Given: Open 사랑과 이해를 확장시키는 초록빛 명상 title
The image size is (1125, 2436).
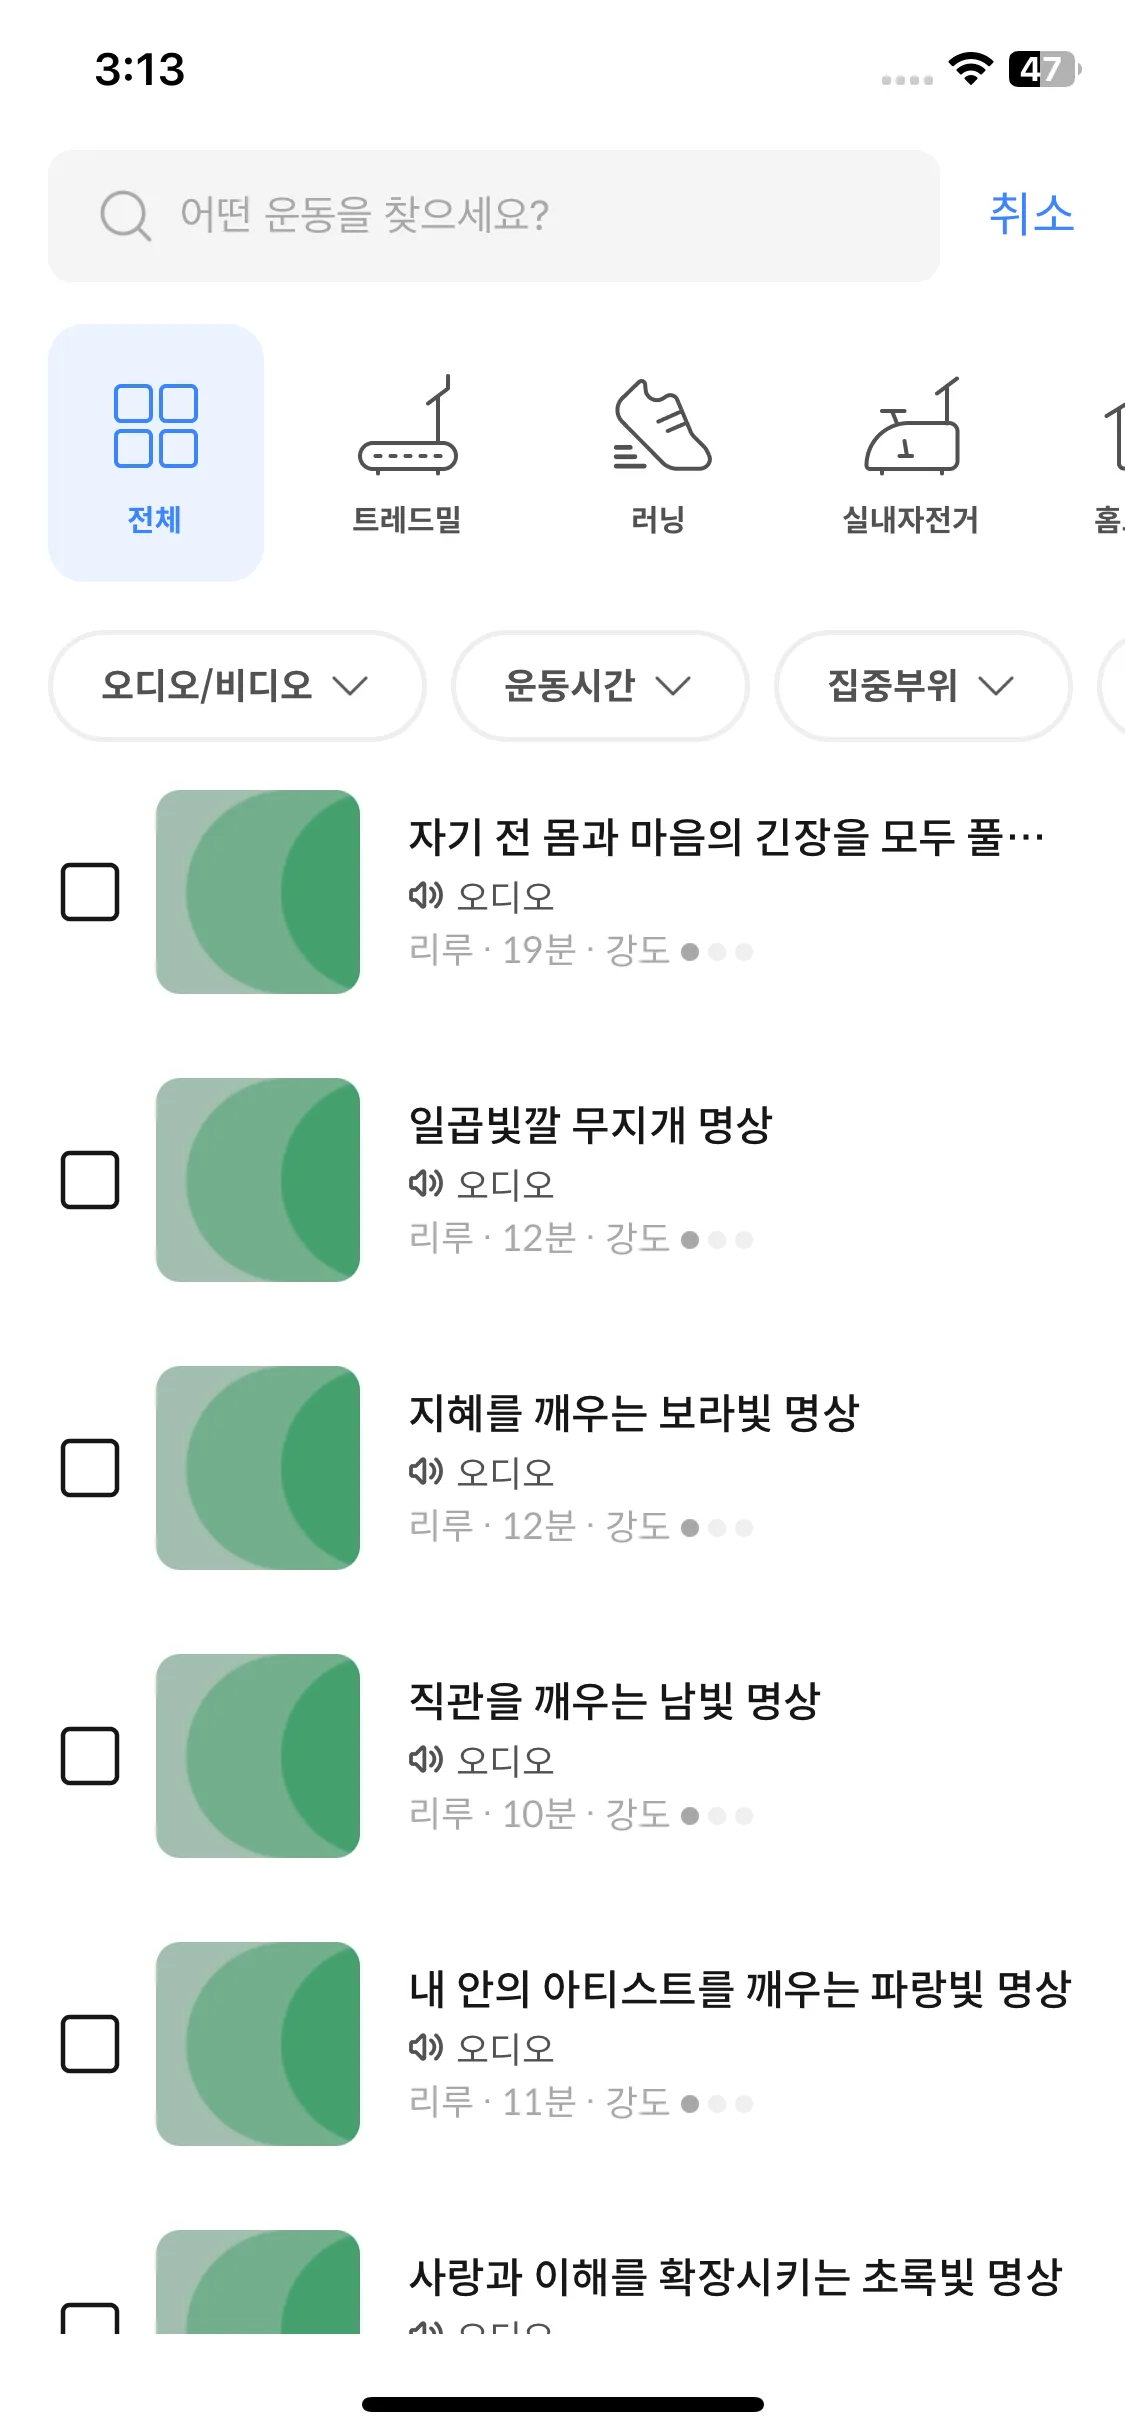Looking at the screenshot, I should 735,2277.
